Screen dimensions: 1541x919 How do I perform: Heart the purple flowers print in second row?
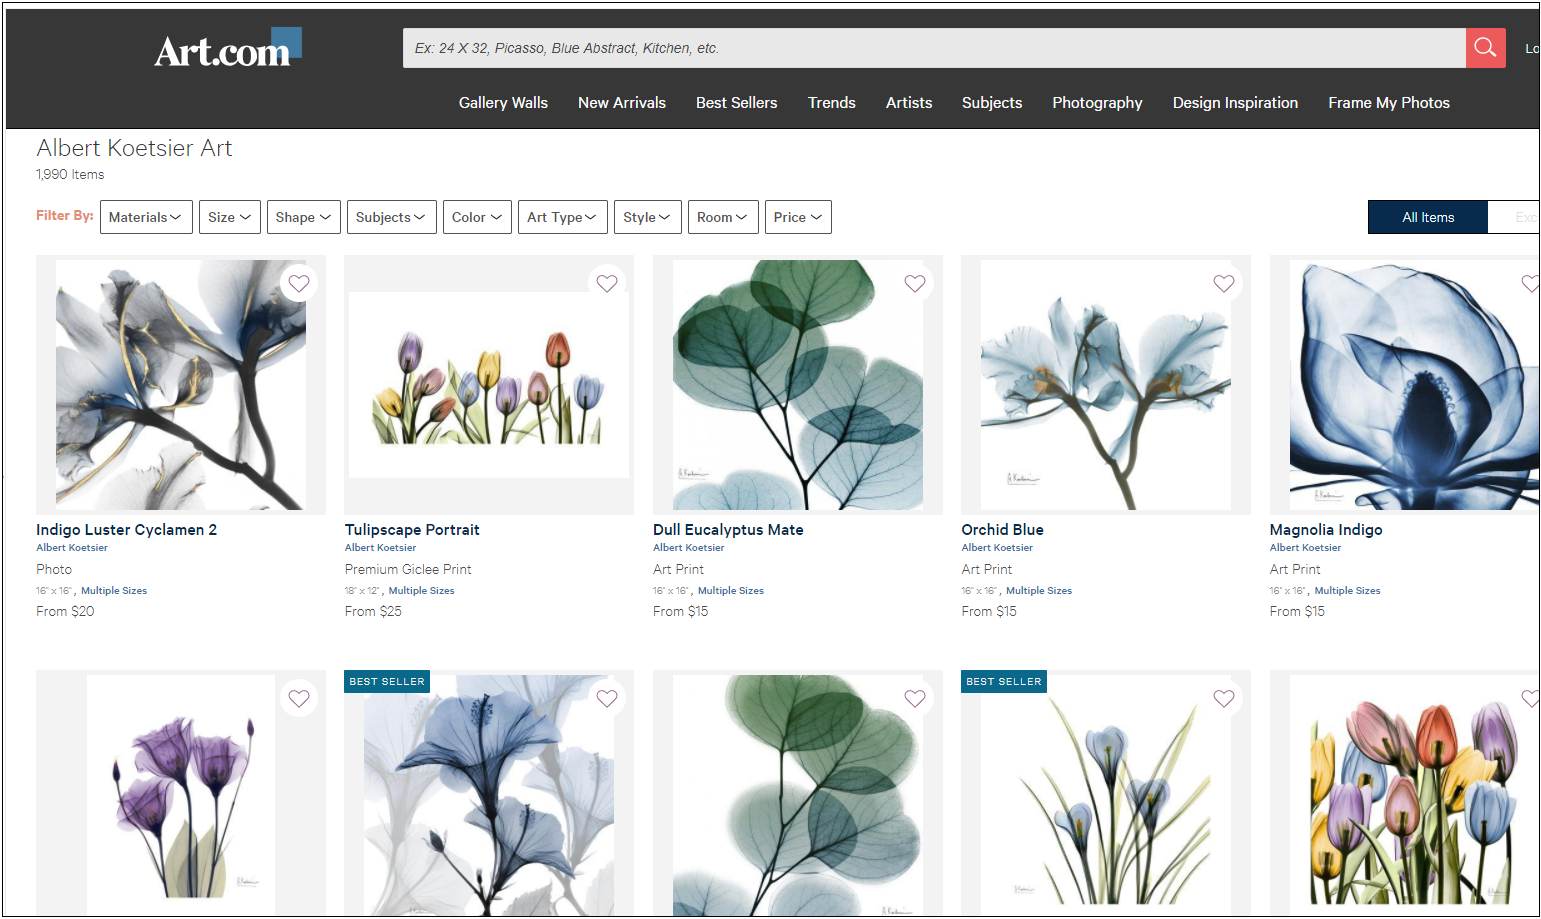(299, 699)
